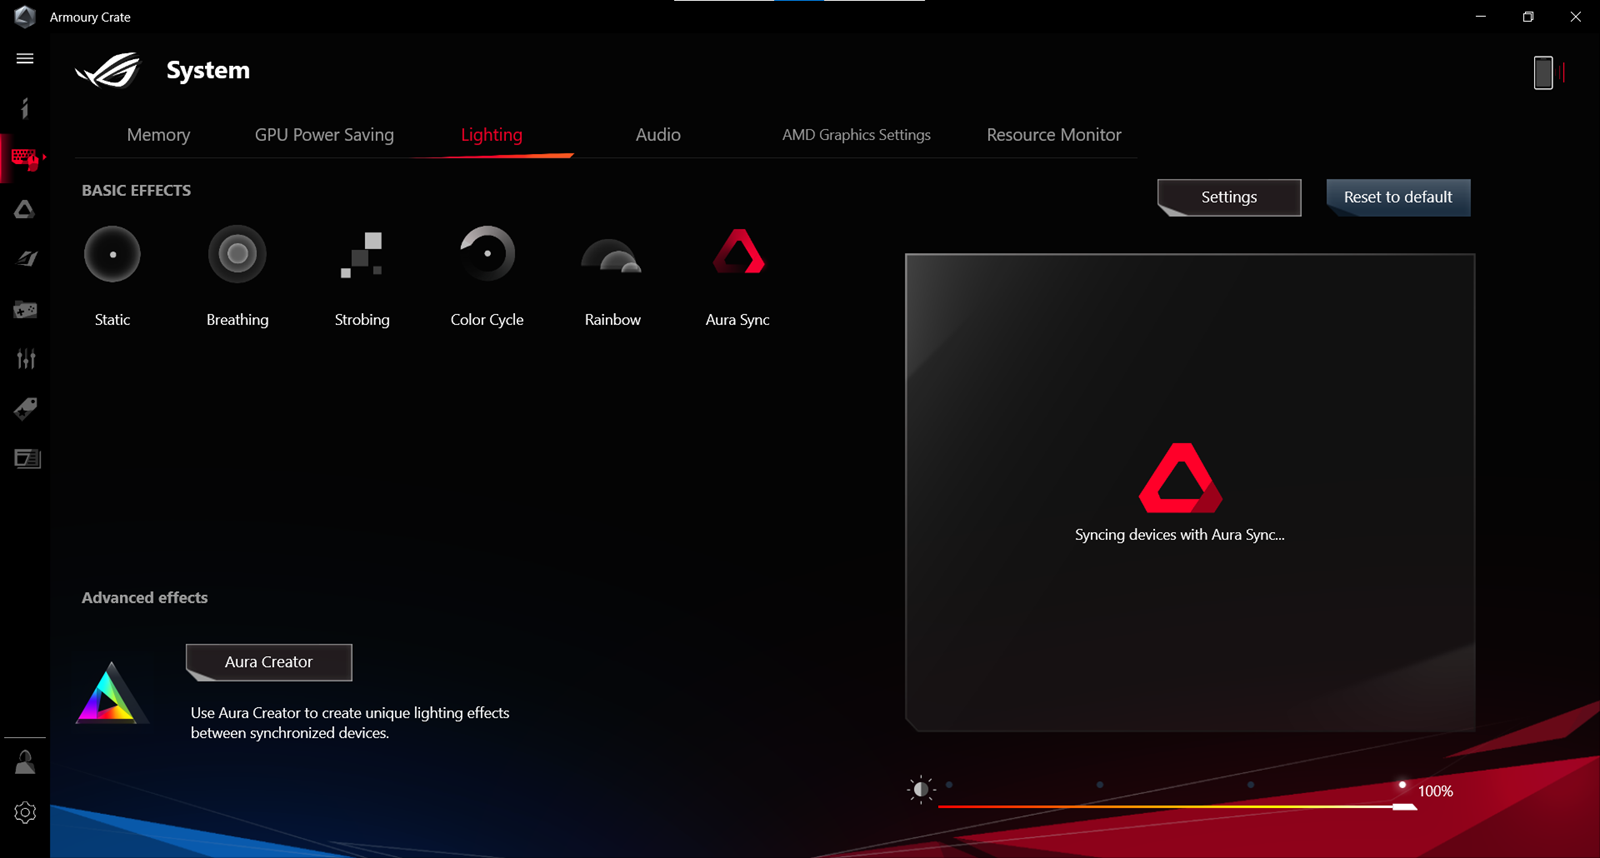Open the Featured deals tag icon

[x=25, y=408]
